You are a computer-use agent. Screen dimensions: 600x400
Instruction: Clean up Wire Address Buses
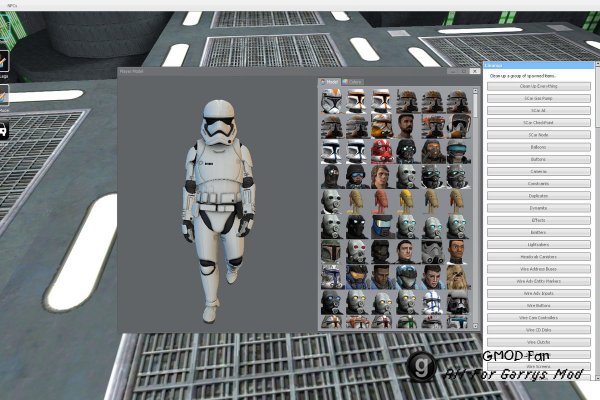coord(538,269)
